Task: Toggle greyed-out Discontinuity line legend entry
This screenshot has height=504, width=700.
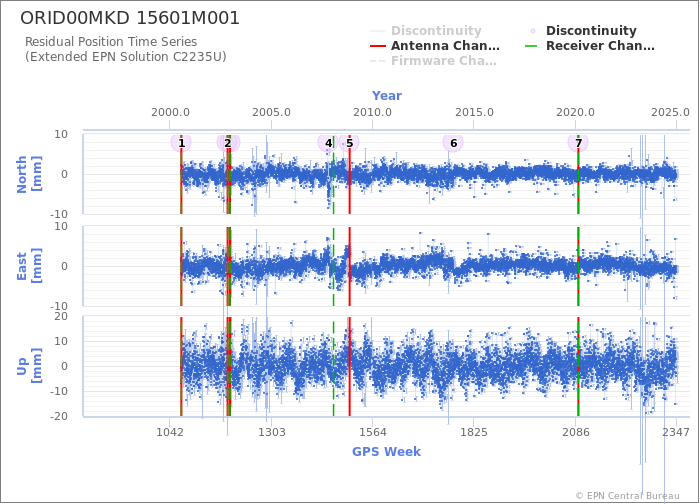Action: pos(426,31)
